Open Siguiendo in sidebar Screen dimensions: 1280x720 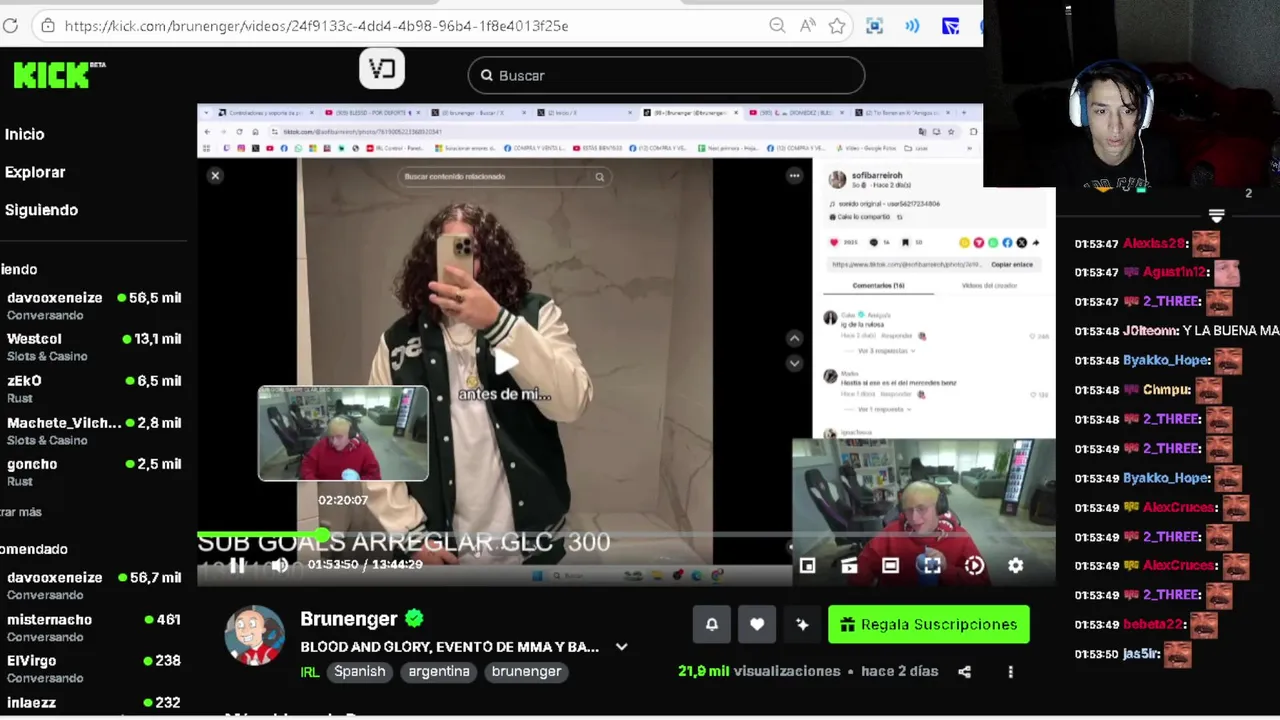coord(41,210)
